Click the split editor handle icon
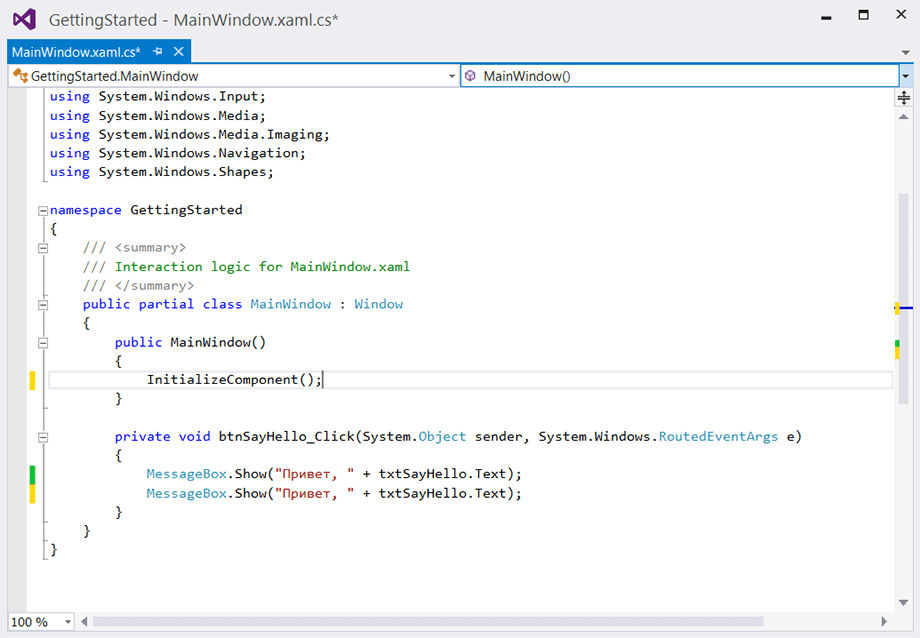The height and width of the screenshot is (638, 920). (904, 98)
